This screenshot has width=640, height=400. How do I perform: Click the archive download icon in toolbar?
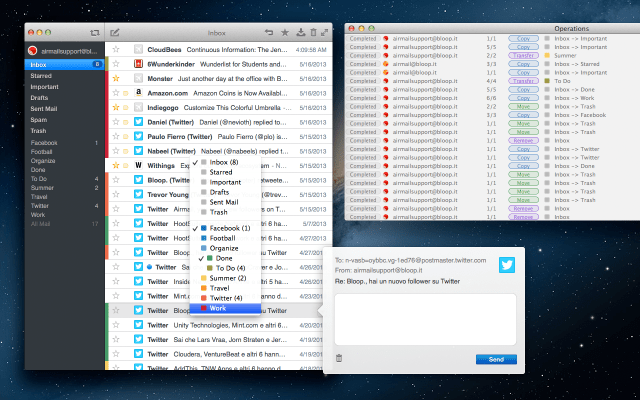tap(301, 33)
